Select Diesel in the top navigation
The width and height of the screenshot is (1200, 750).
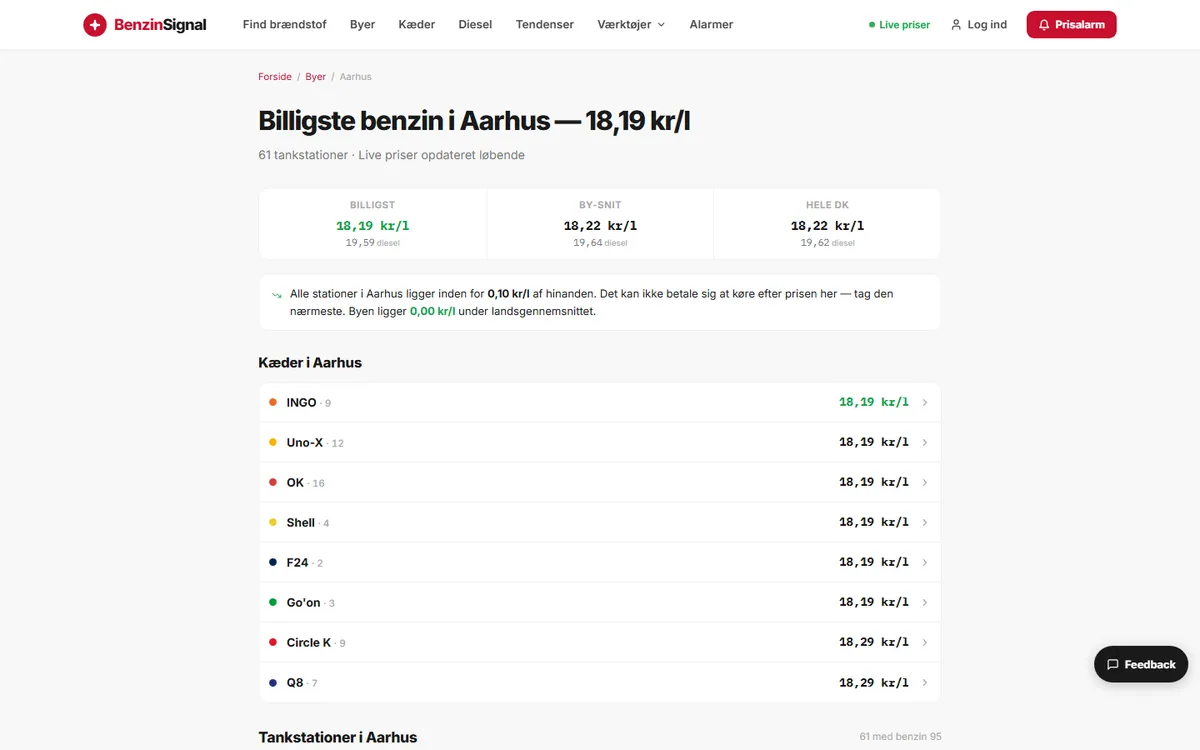[475, 25]
